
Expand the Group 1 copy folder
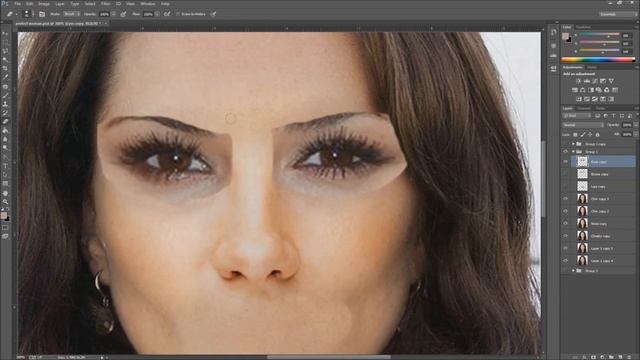573,144
